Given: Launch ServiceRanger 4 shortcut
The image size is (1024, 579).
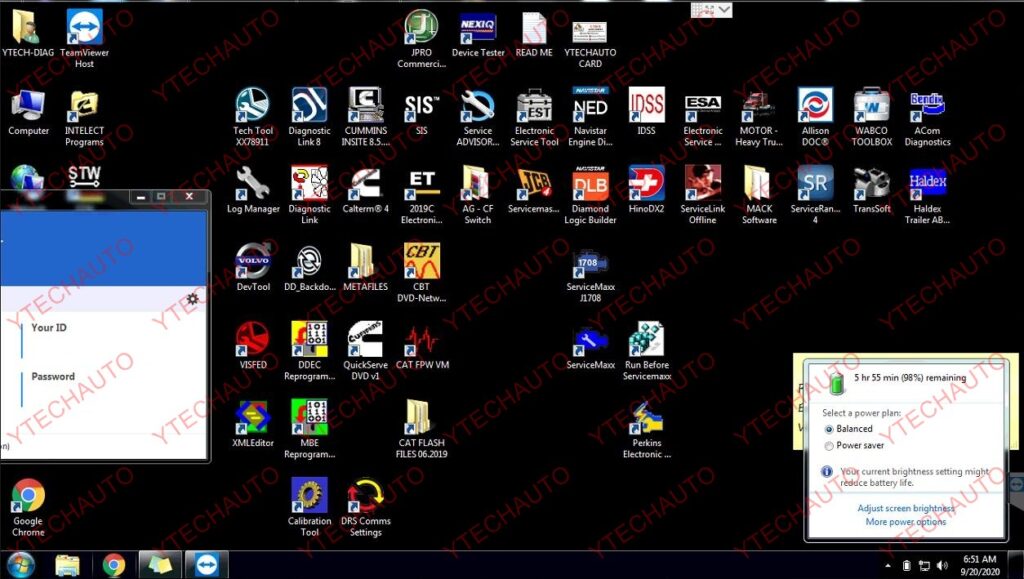Looking at the screenshot, I should [x=815, y=195].
